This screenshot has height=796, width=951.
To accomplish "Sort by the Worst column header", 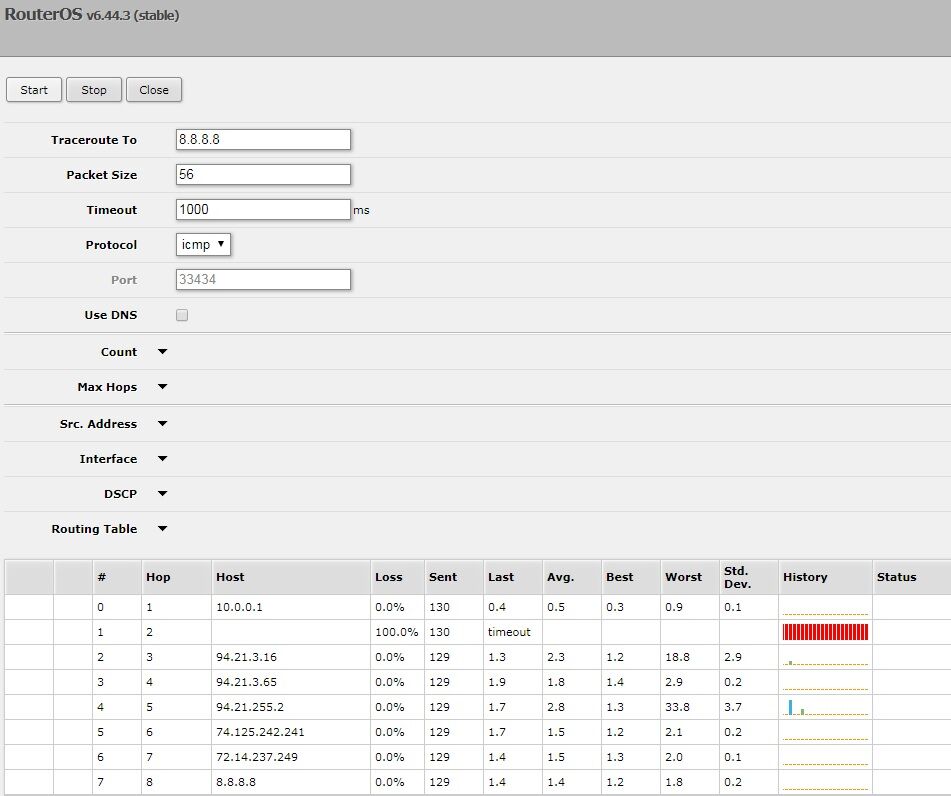I will click(x=690, y=577).
